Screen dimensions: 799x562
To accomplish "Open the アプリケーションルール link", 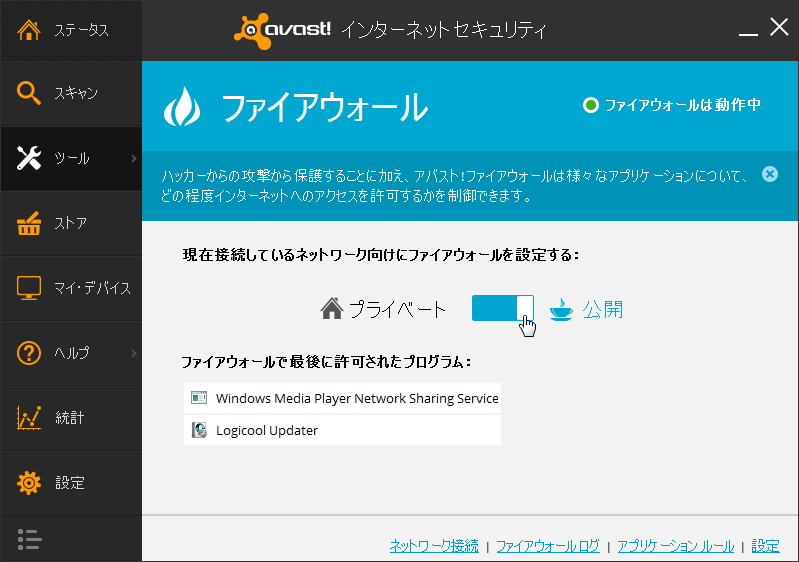I will (x=675, y=546).
